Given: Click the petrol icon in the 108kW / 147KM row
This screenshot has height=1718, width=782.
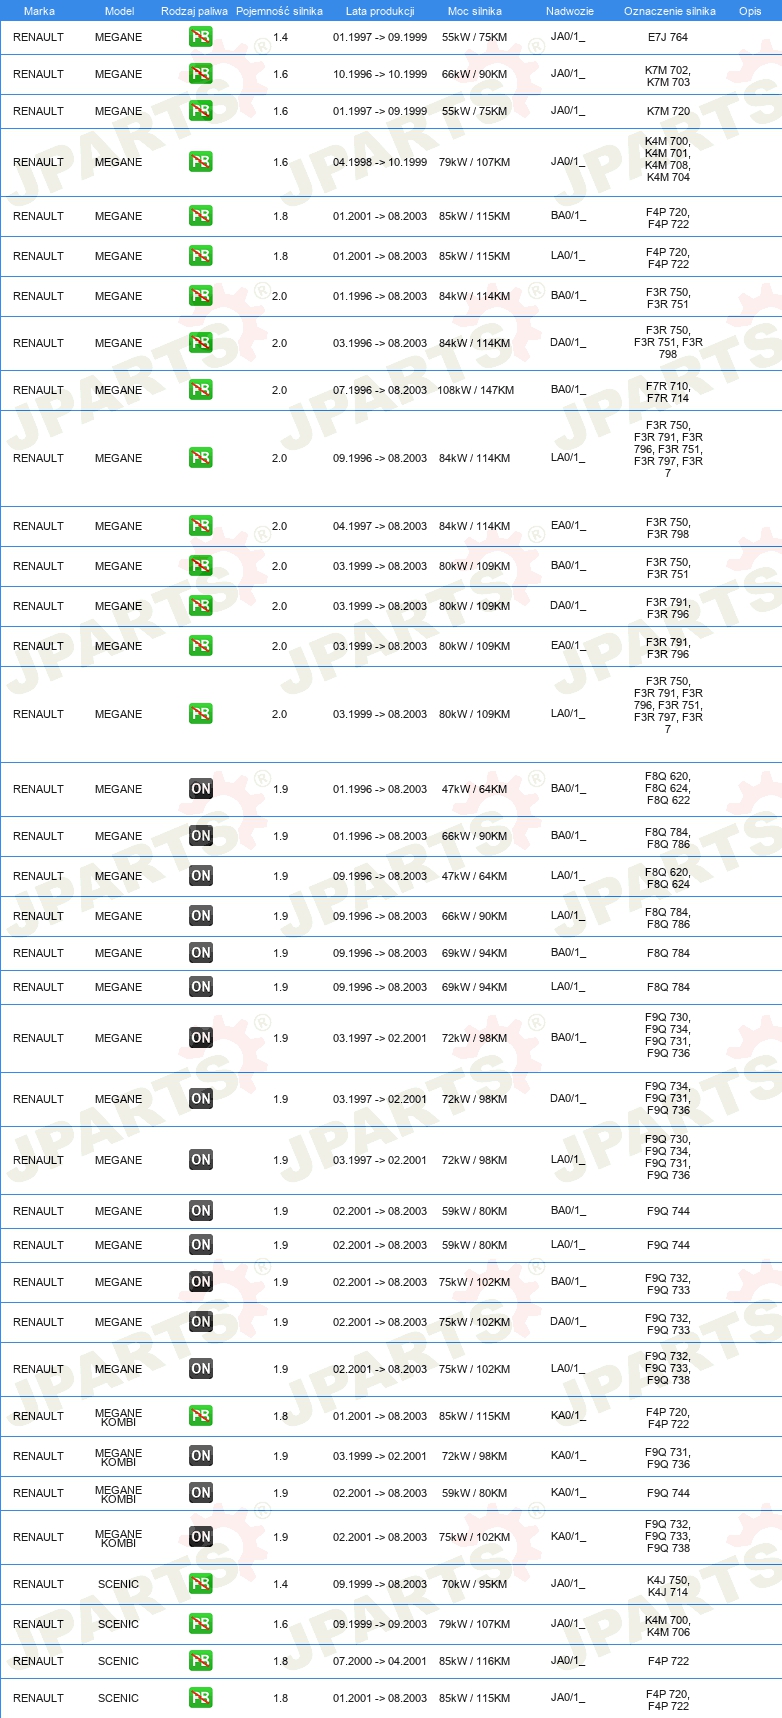Looking at the screenshot, I should click(200, 390).
